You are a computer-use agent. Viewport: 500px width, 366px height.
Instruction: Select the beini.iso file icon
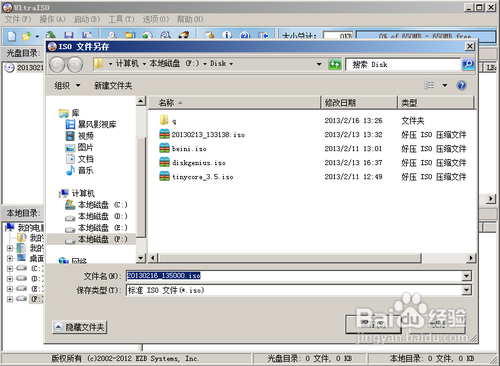164,148
